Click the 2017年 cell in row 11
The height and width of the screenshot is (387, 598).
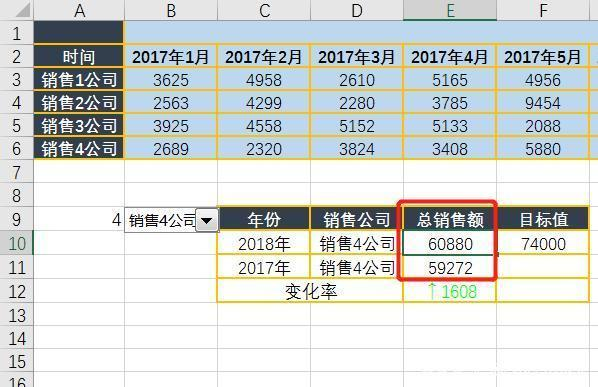click(x=264, y=267)
